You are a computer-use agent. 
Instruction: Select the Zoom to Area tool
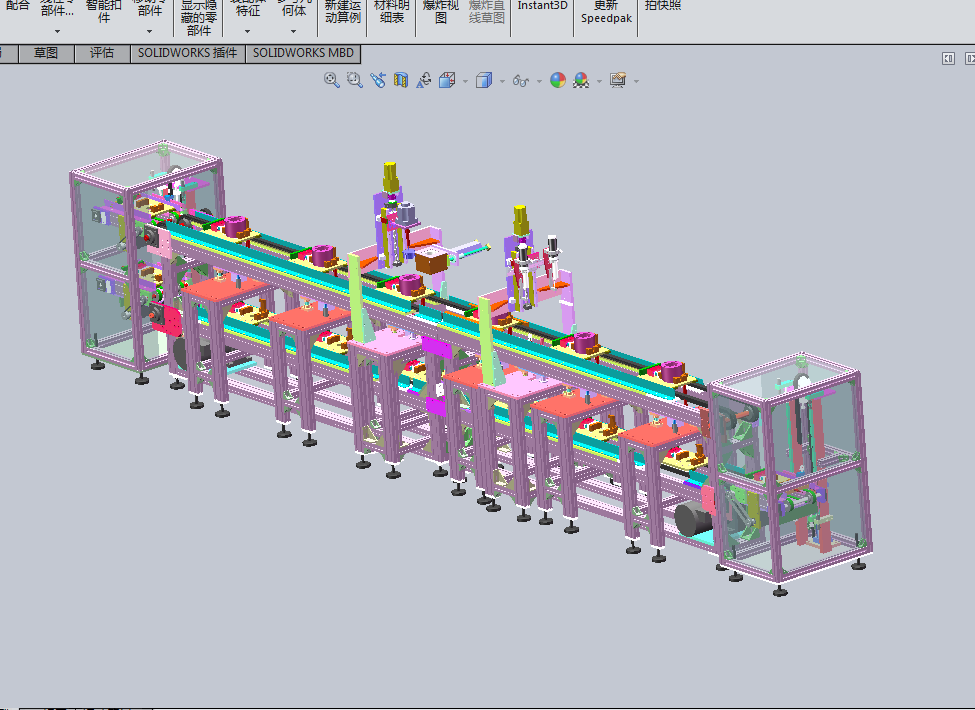coord(354,80)
